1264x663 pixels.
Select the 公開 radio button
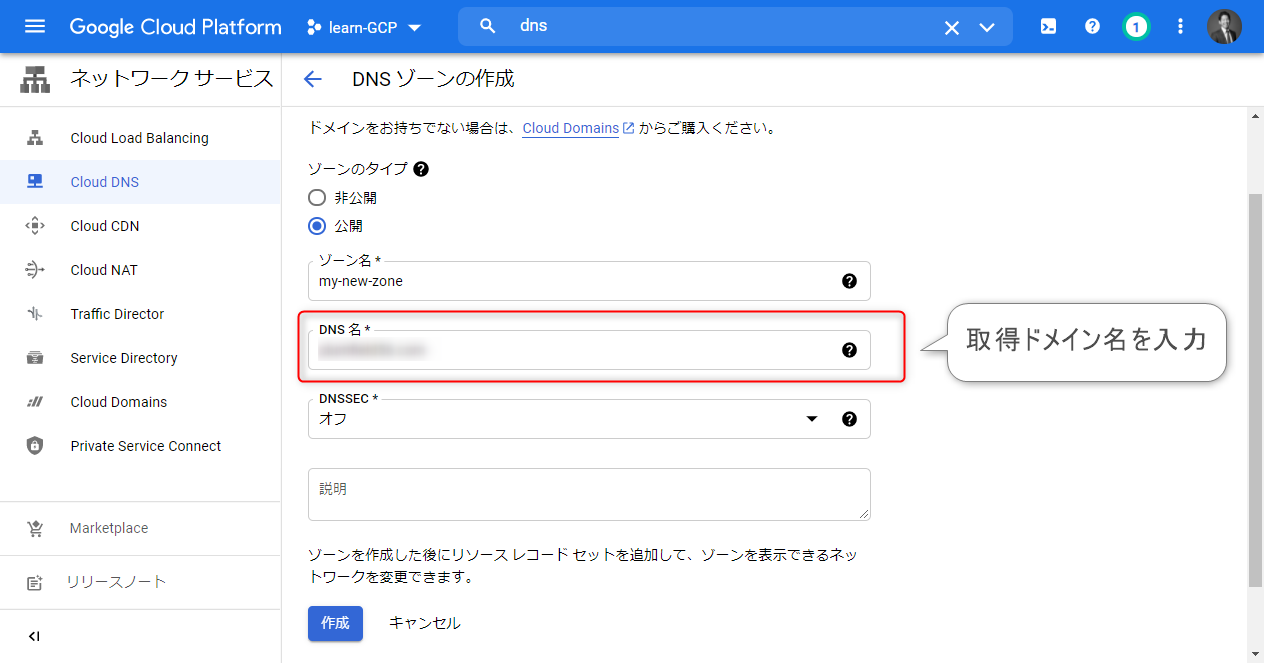point(317,226)
